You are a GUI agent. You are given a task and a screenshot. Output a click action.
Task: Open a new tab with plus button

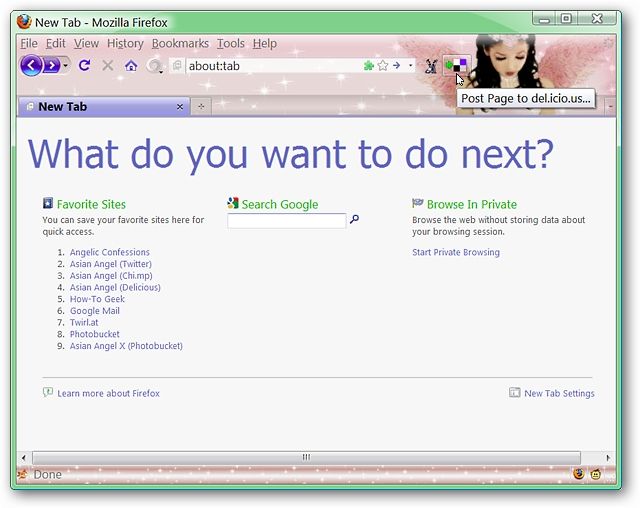[x=201, y=106]
